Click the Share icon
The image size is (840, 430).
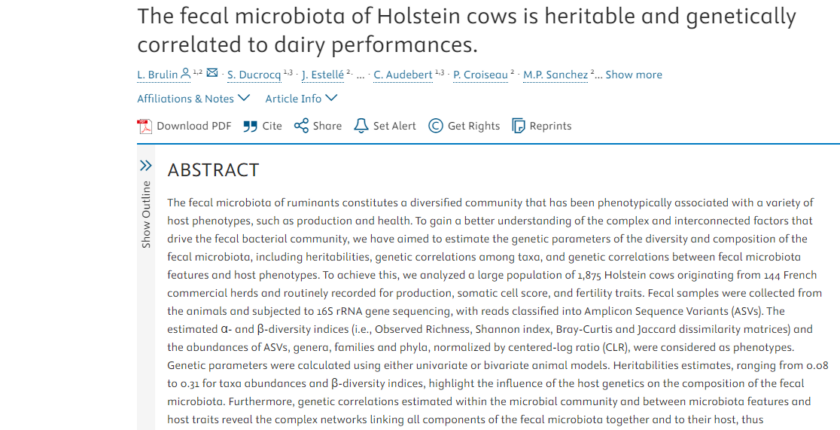tap(300, 126)
